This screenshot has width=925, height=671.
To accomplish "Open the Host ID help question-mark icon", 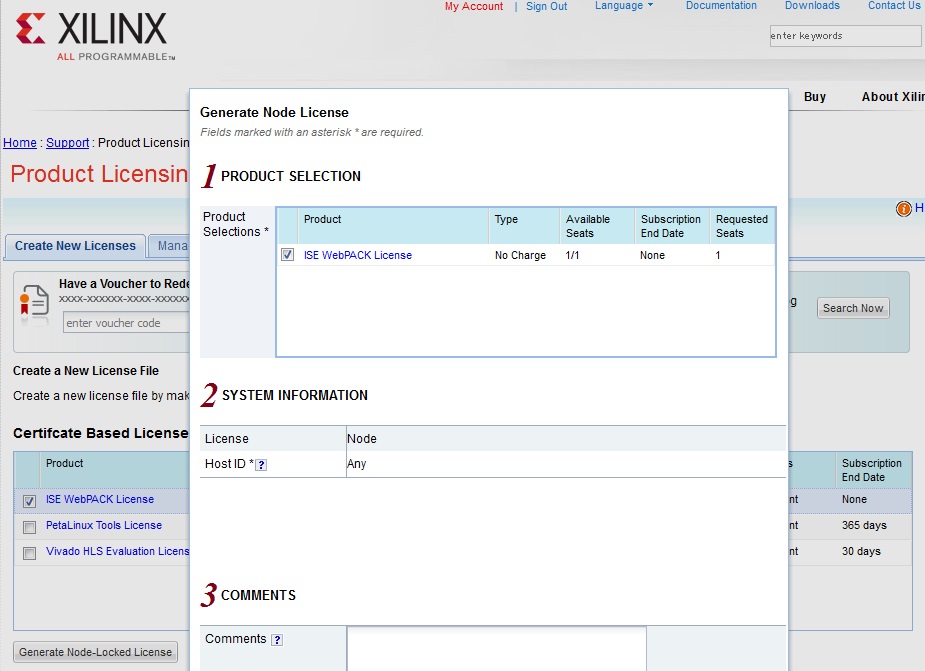I will 261,465.
